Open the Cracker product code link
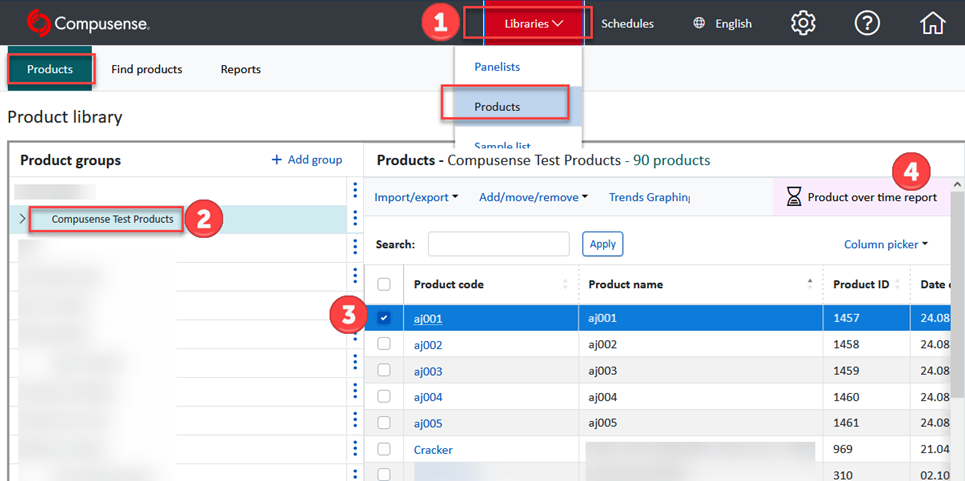This screenshot has width=965, height=481. tap(433, 450)
